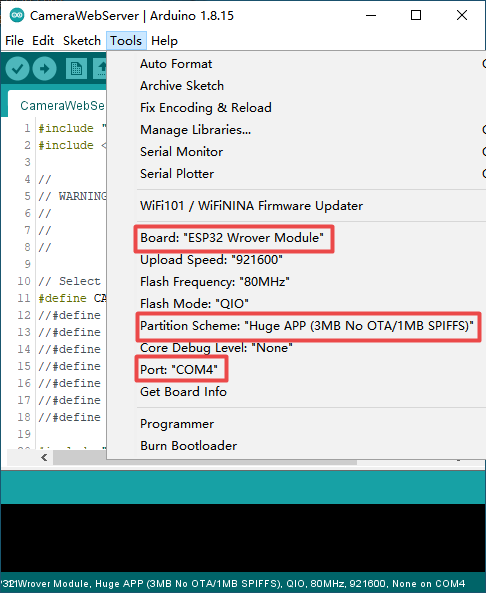The image size is (486, 593).
Task: Expand Core Debug Level: "None" submenu
Action: (296, 348)
